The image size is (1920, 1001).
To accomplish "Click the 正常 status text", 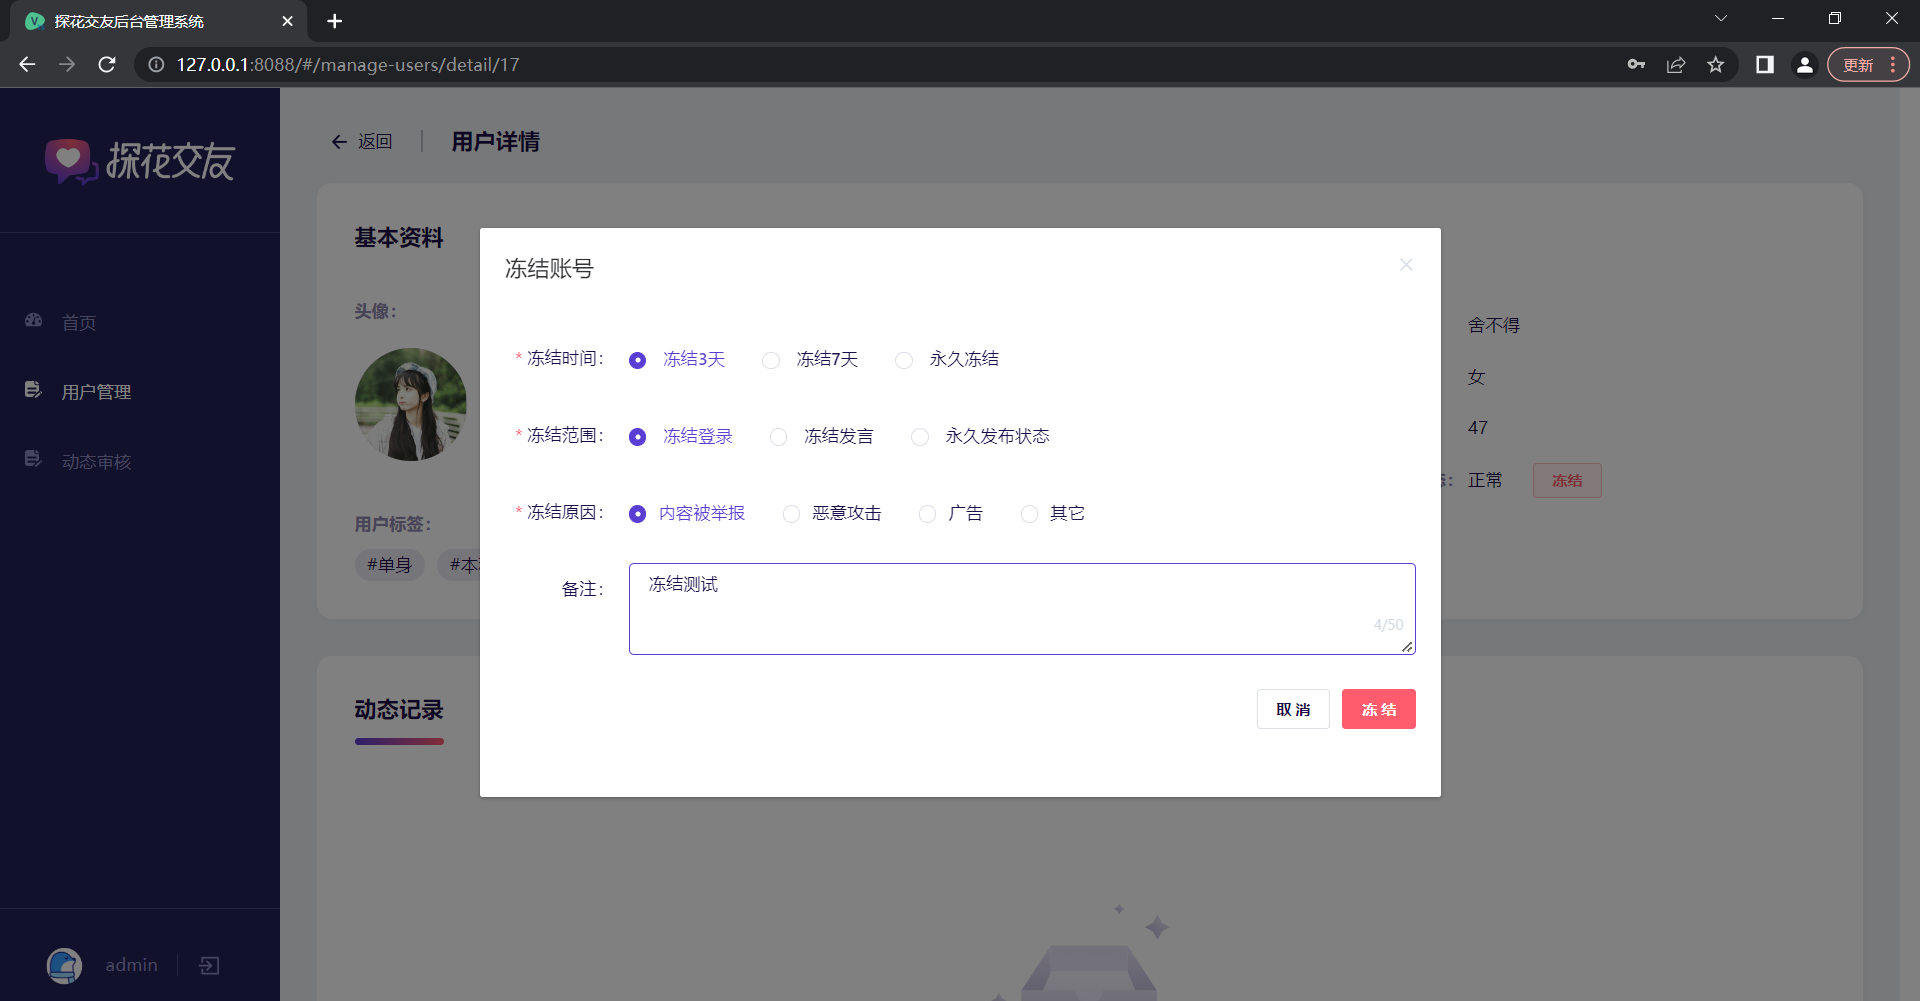I will point(1485,481).
